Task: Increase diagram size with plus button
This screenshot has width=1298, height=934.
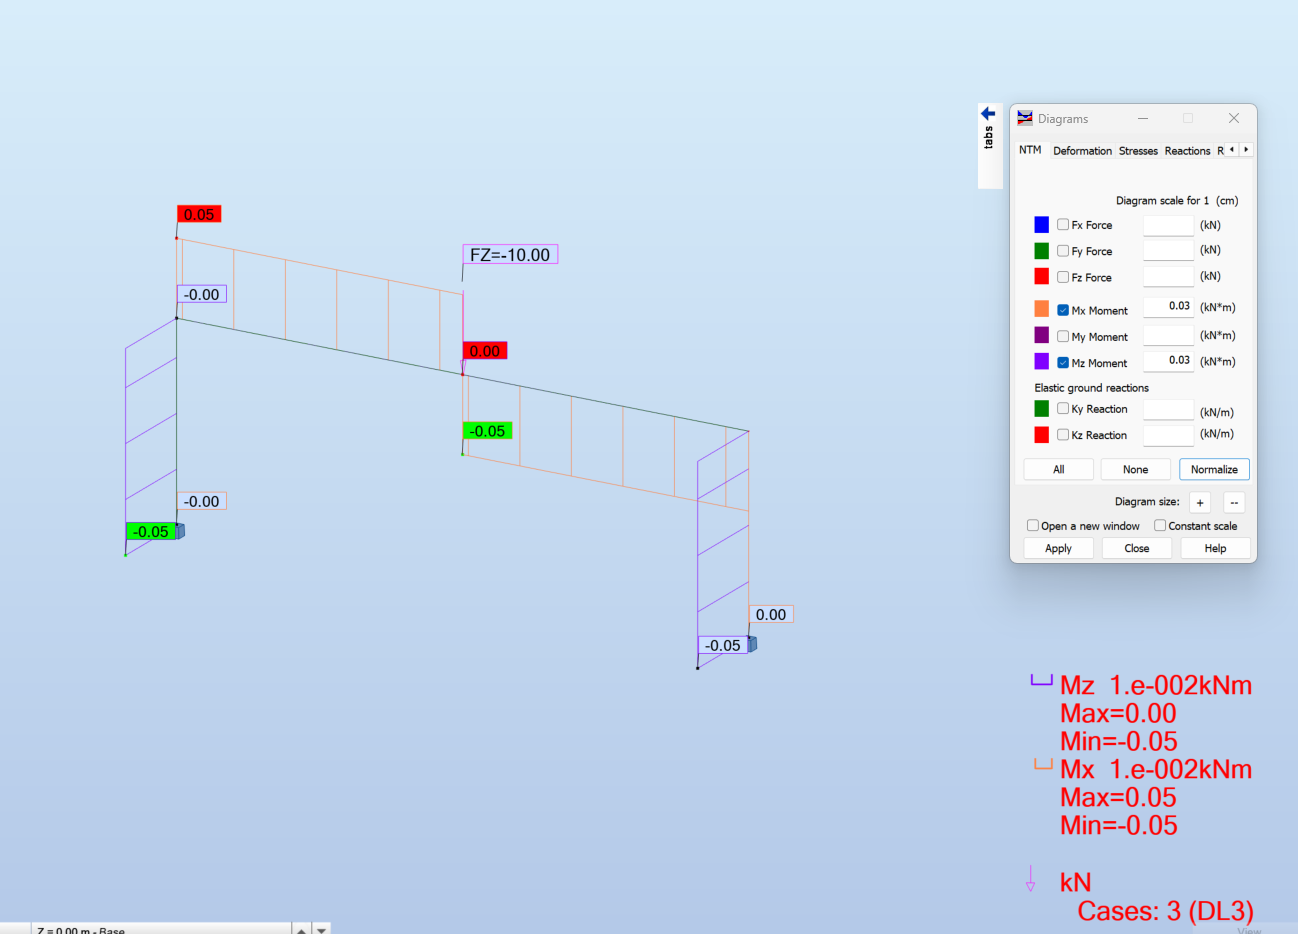Action: (1200, 502)
